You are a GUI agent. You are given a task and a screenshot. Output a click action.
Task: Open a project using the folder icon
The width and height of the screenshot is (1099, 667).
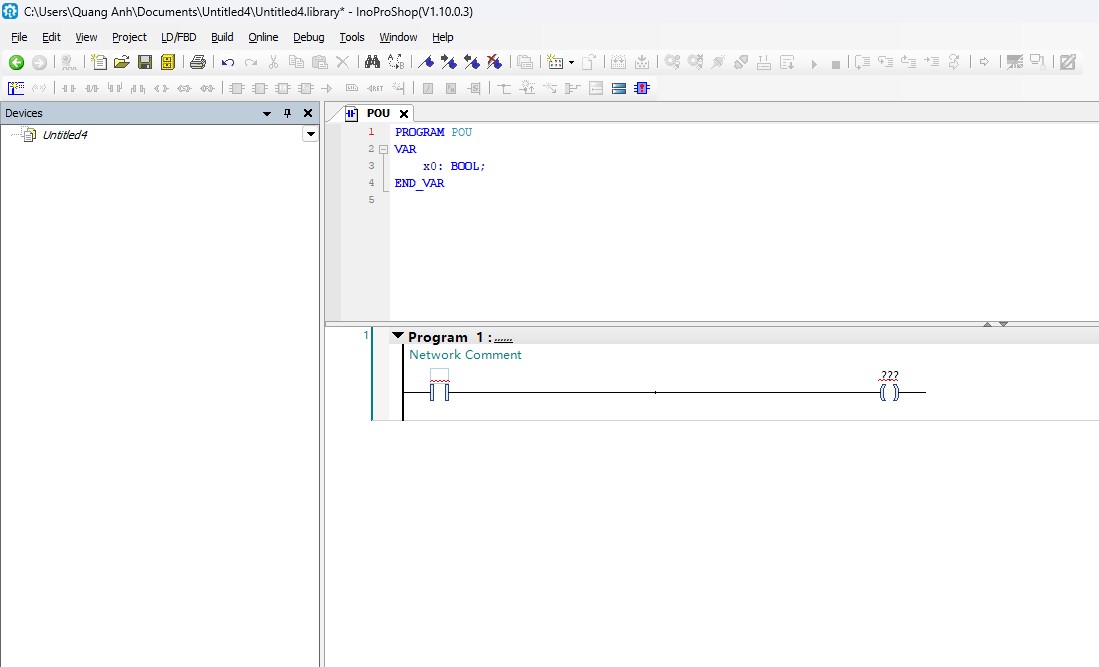(121, 62)
